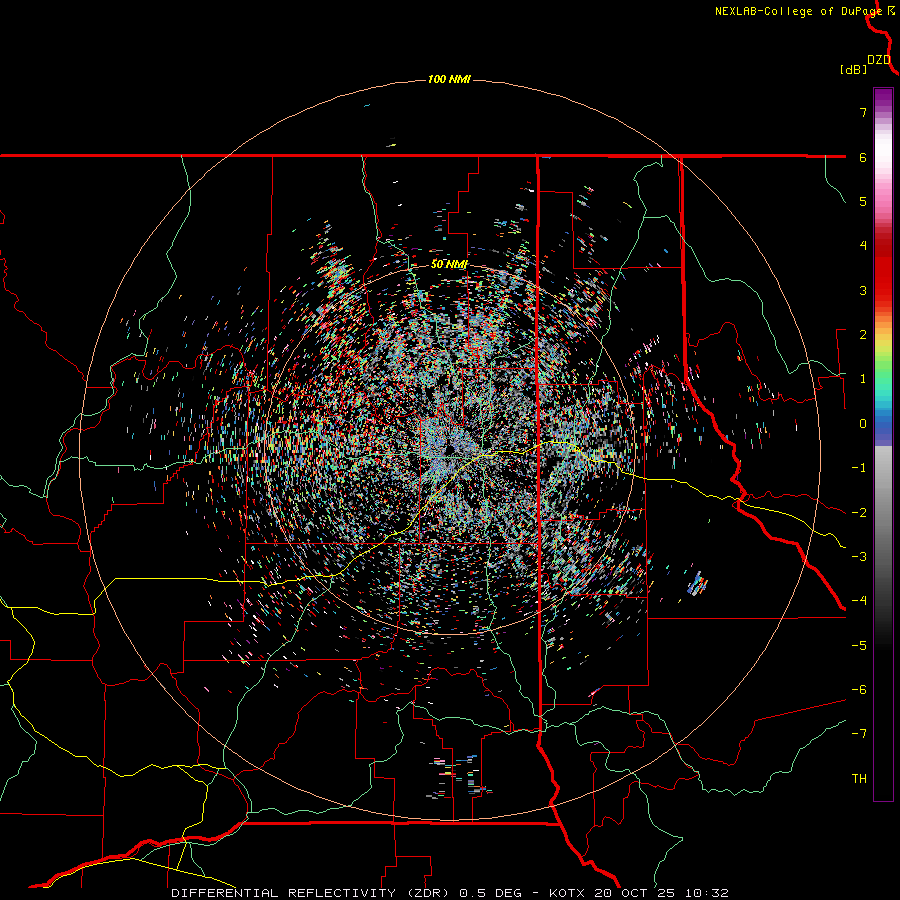Click the -7 tick label on the scale

click(859, 734)
